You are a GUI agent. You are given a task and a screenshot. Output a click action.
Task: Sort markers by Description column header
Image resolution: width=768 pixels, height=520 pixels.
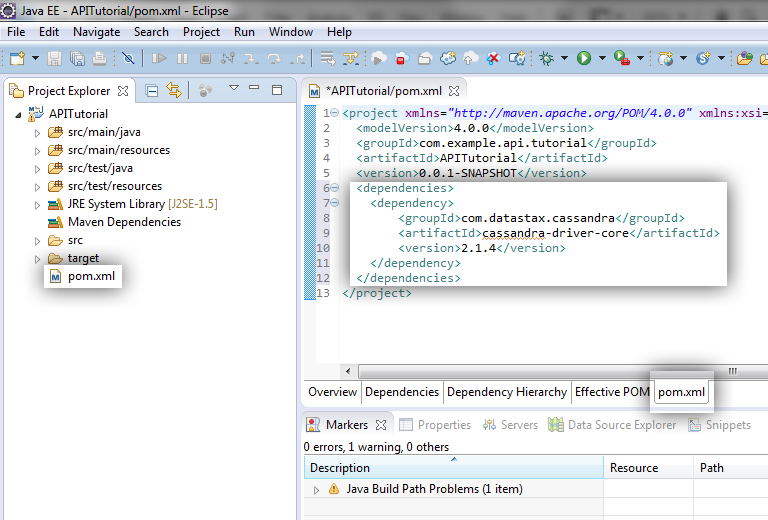point(454,468)
